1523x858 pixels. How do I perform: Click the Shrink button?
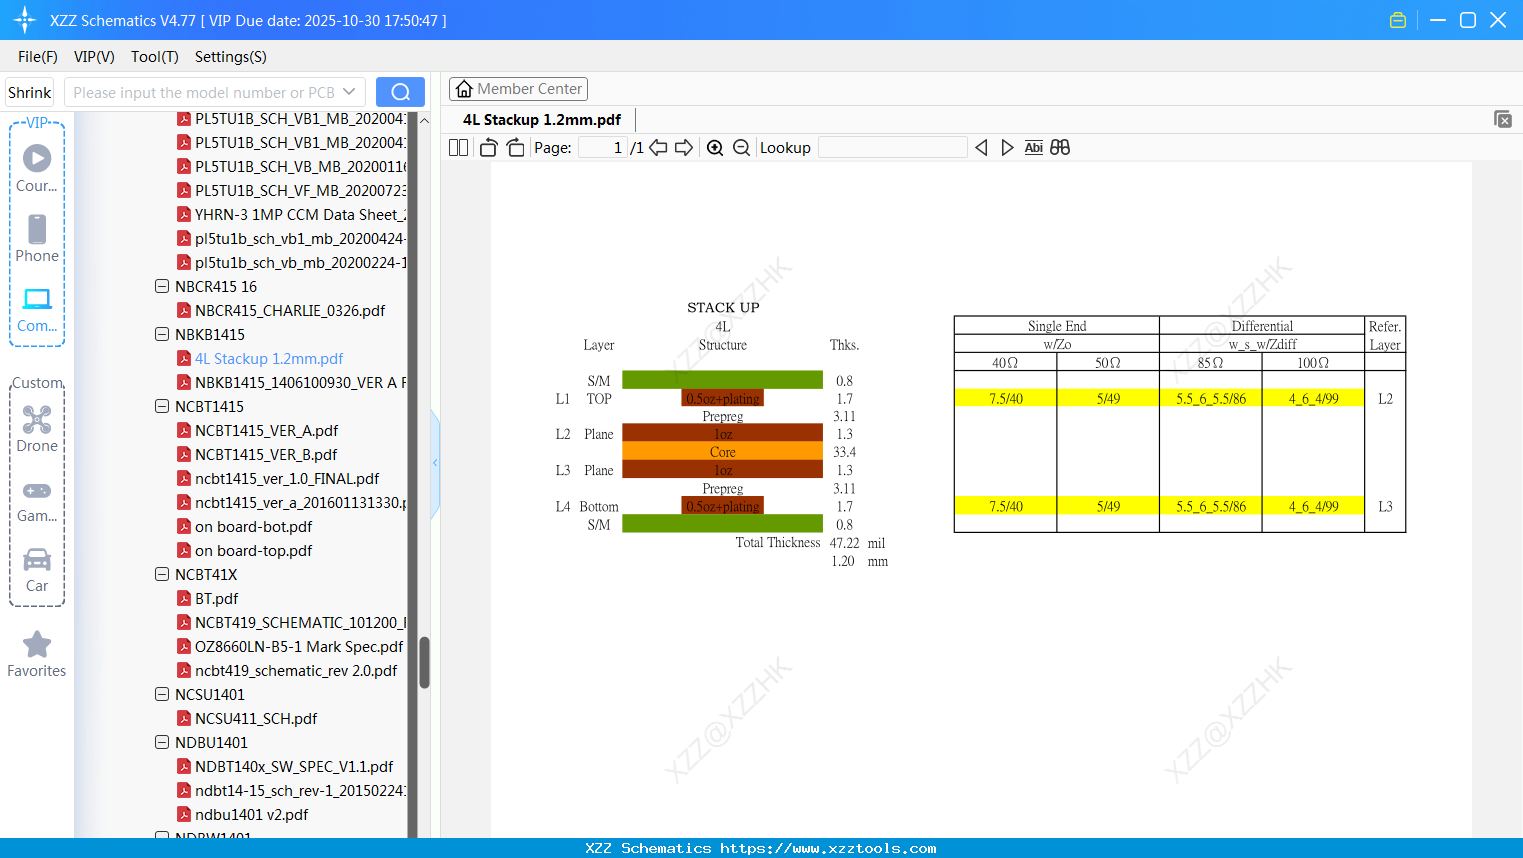pyautogui.click(x=30, y=92)
